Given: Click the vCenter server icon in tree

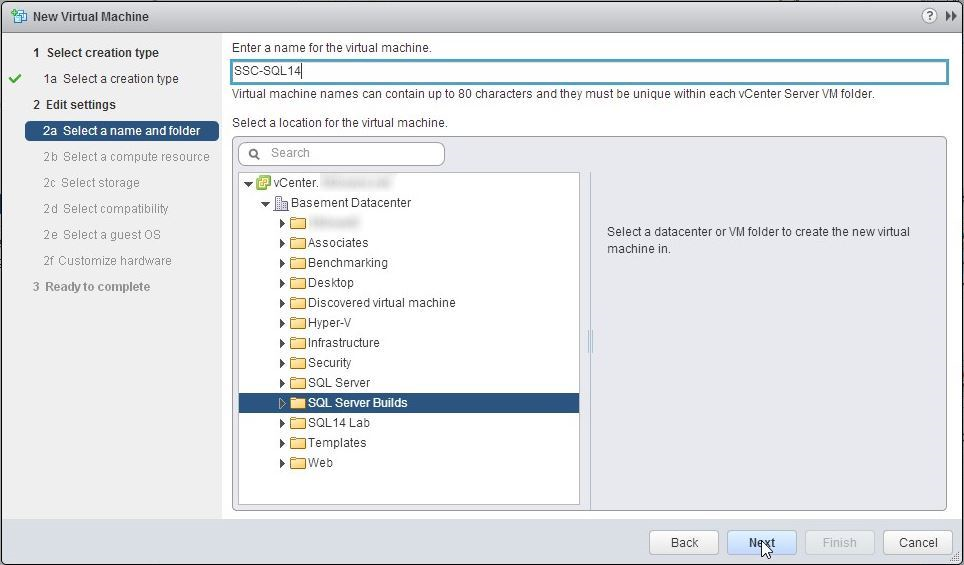Looking at the screenshot, I should point(264,183).
